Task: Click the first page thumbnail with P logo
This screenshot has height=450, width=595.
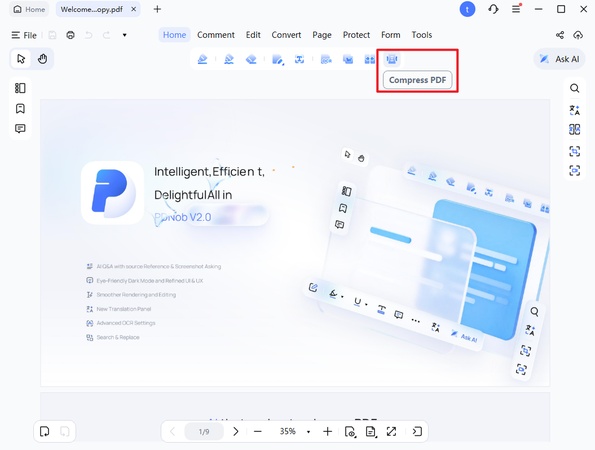Action: (295, 243)
